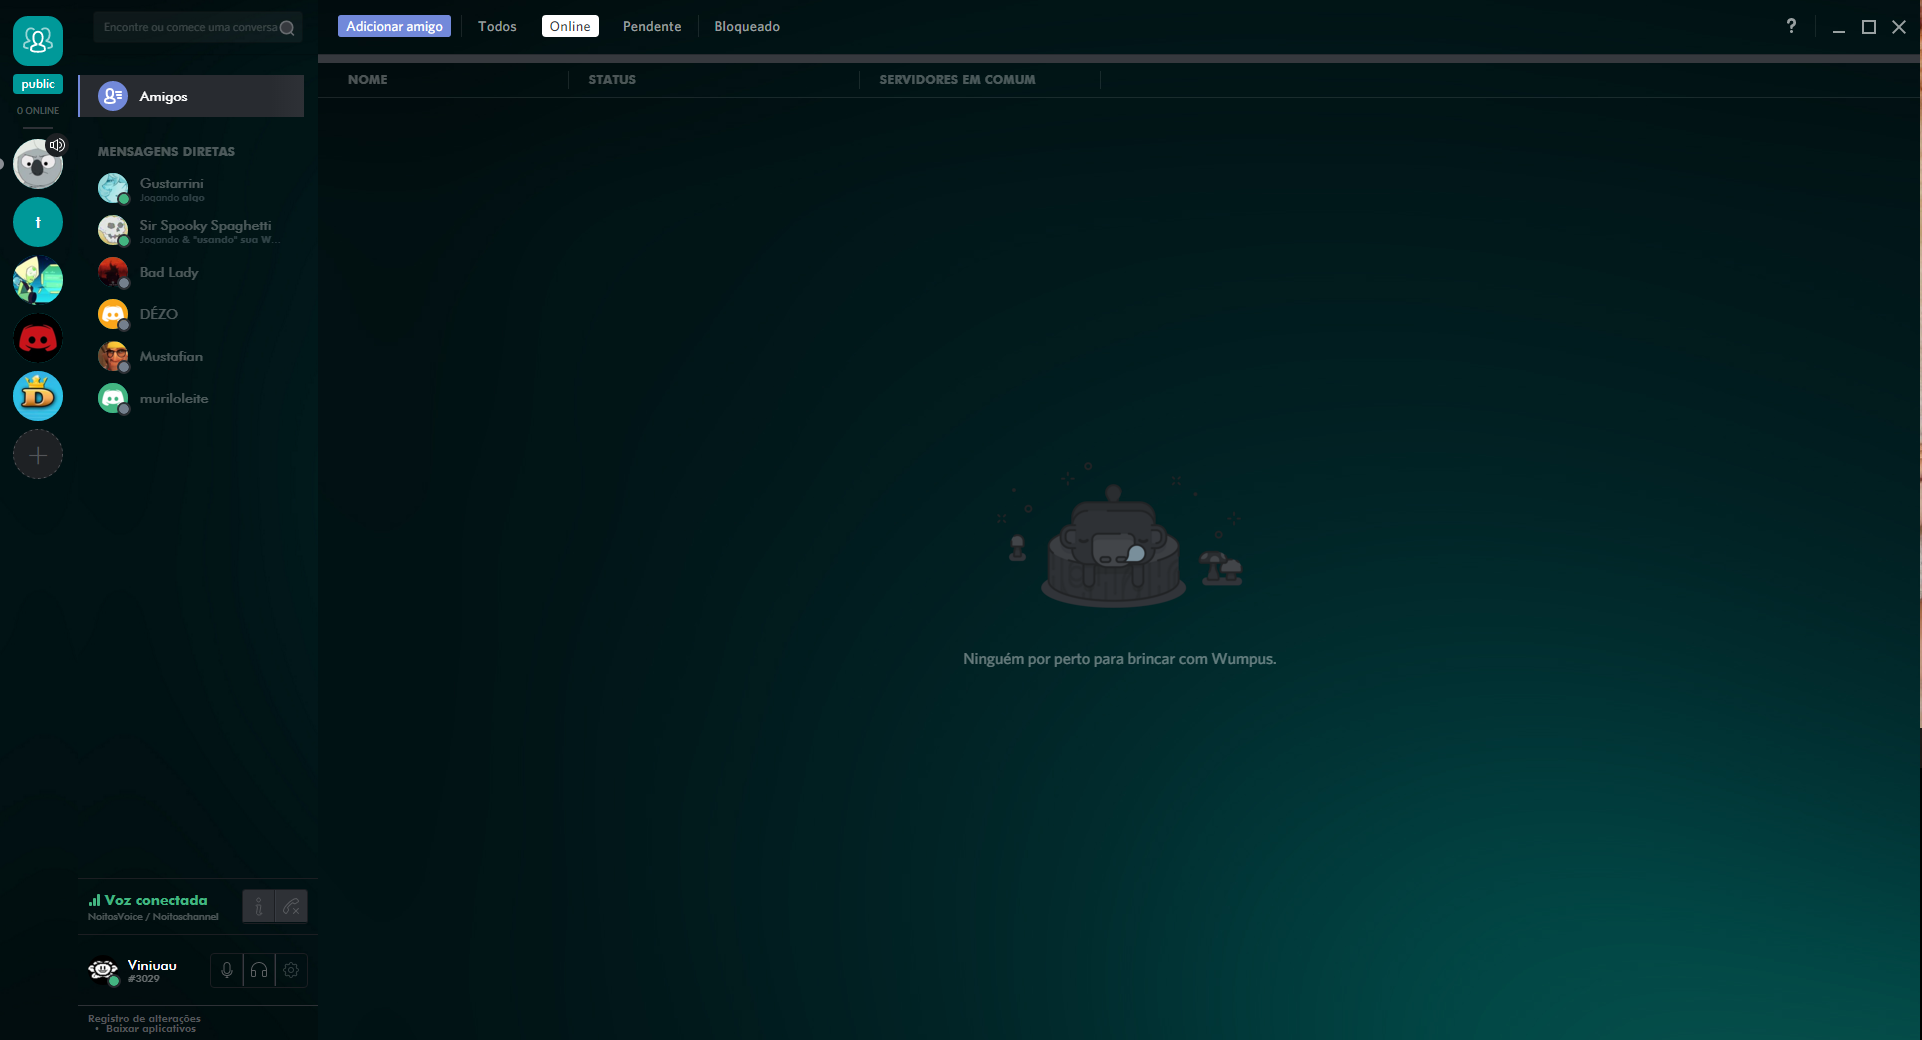The height and width of the screenshot is (1040, 1922).
Task: Open help via the question mark icon
Action: (1791, 26)
